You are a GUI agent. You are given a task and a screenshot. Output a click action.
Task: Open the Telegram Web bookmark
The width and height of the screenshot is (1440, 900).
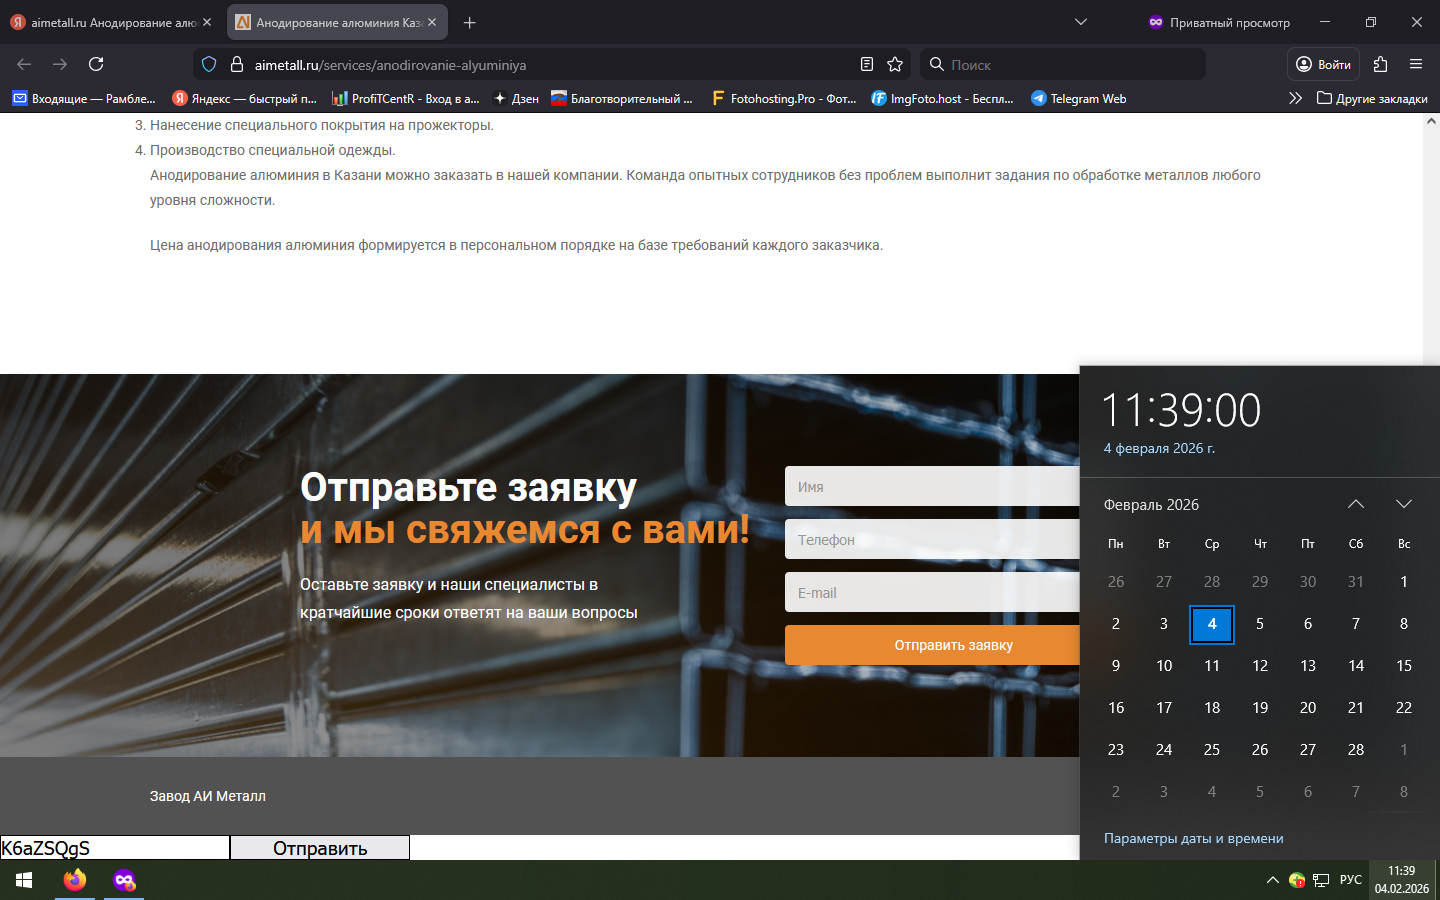point(1079,98)
